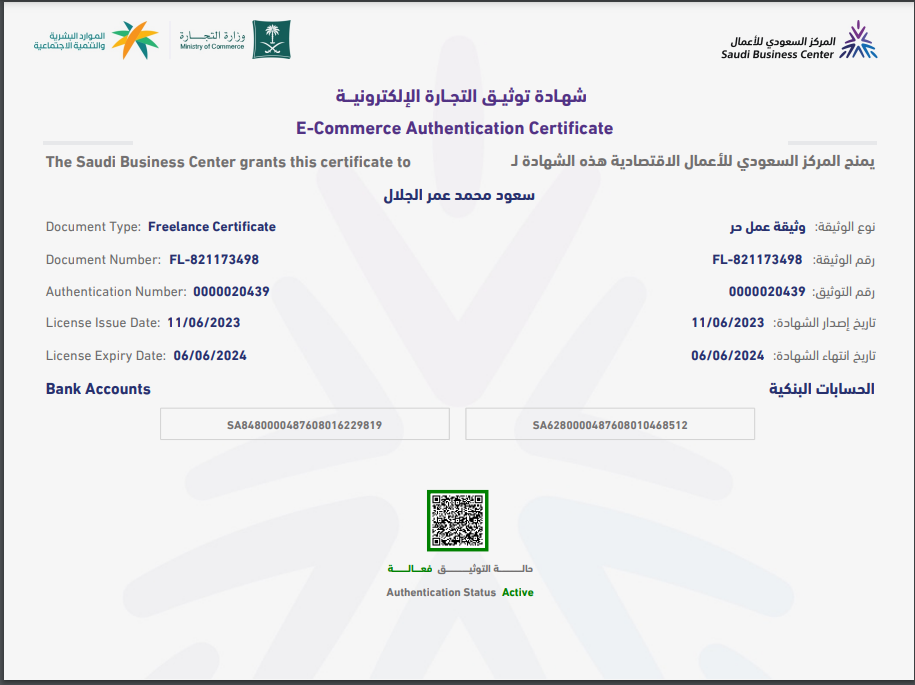Click the Arabic bank accounts heading
The image size is (915, 685).
coord(821,389)
